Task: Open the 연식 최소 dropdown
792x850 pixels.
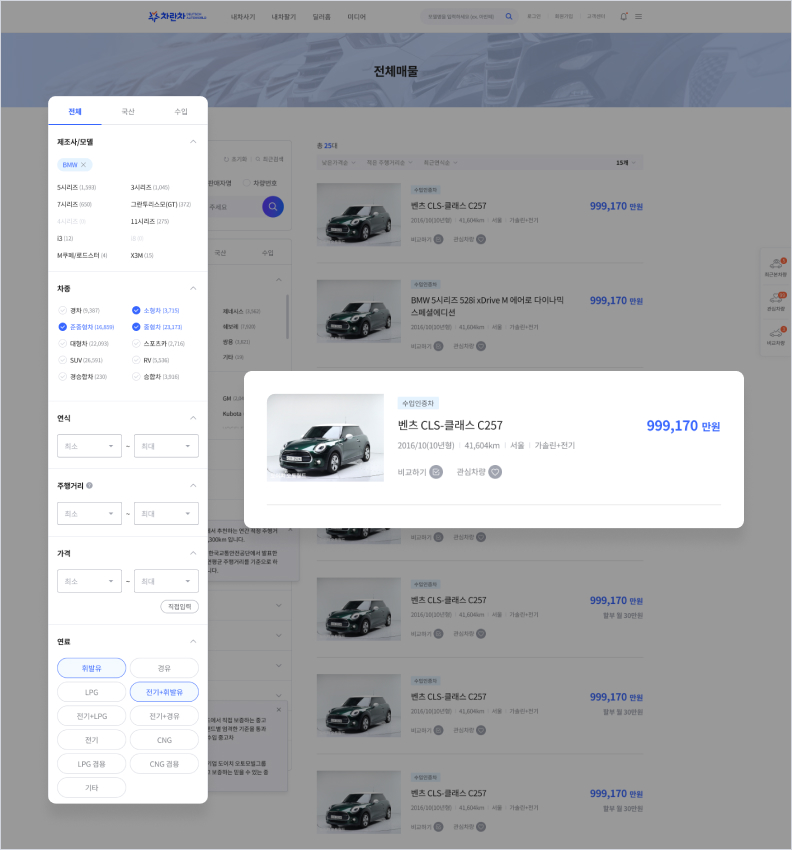Action: click(x=89, y=446)
